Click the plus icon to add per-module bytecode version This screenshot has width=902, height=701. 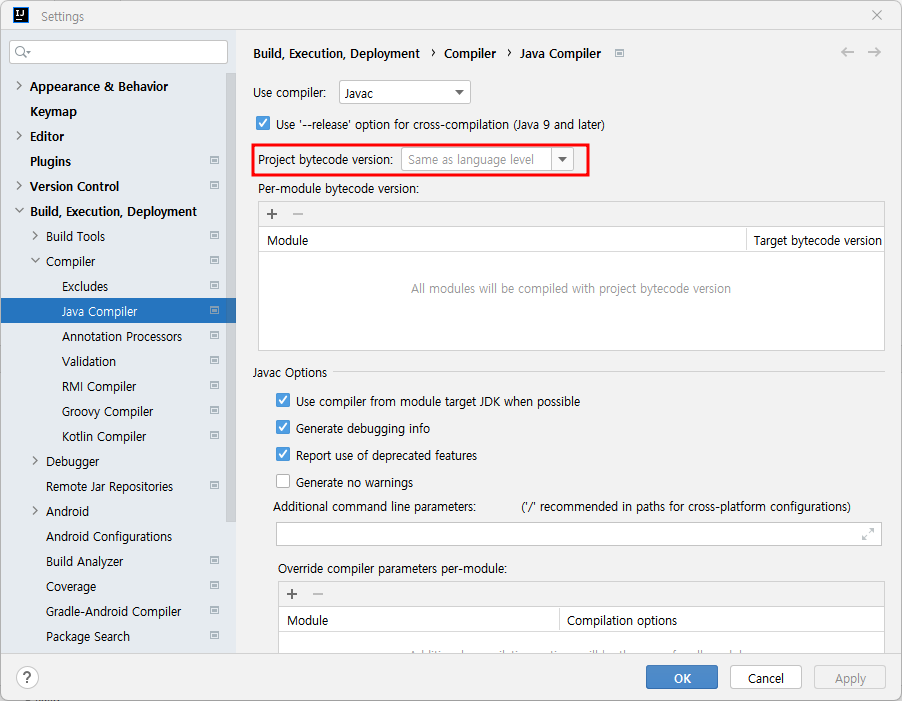point(272,214)
